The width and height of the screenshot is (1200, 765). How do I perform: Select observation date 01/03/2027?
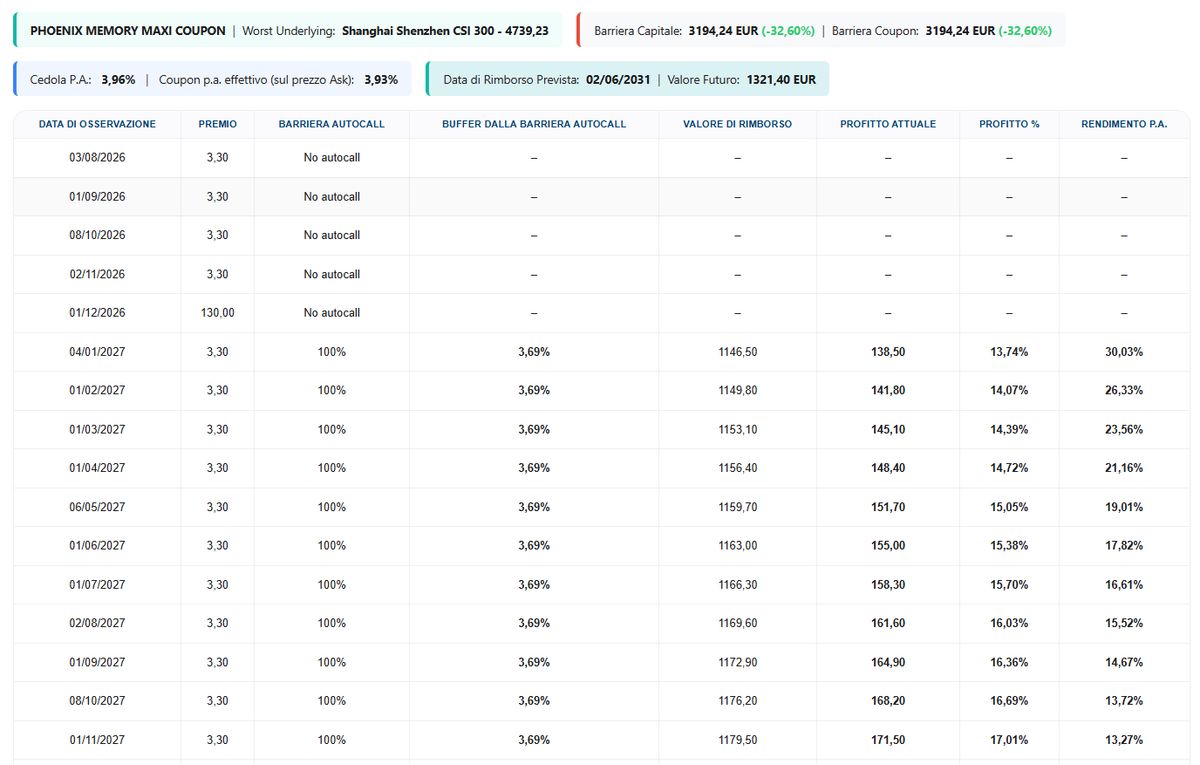coord(97,430)
